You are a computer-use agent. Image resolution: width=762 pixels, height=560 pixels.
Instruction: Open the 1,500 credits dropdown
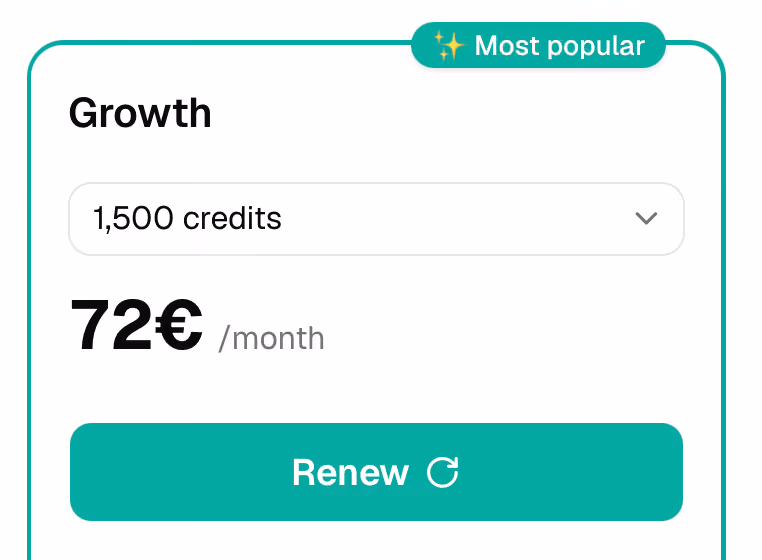pyautogui.click(x=377, y=219)
